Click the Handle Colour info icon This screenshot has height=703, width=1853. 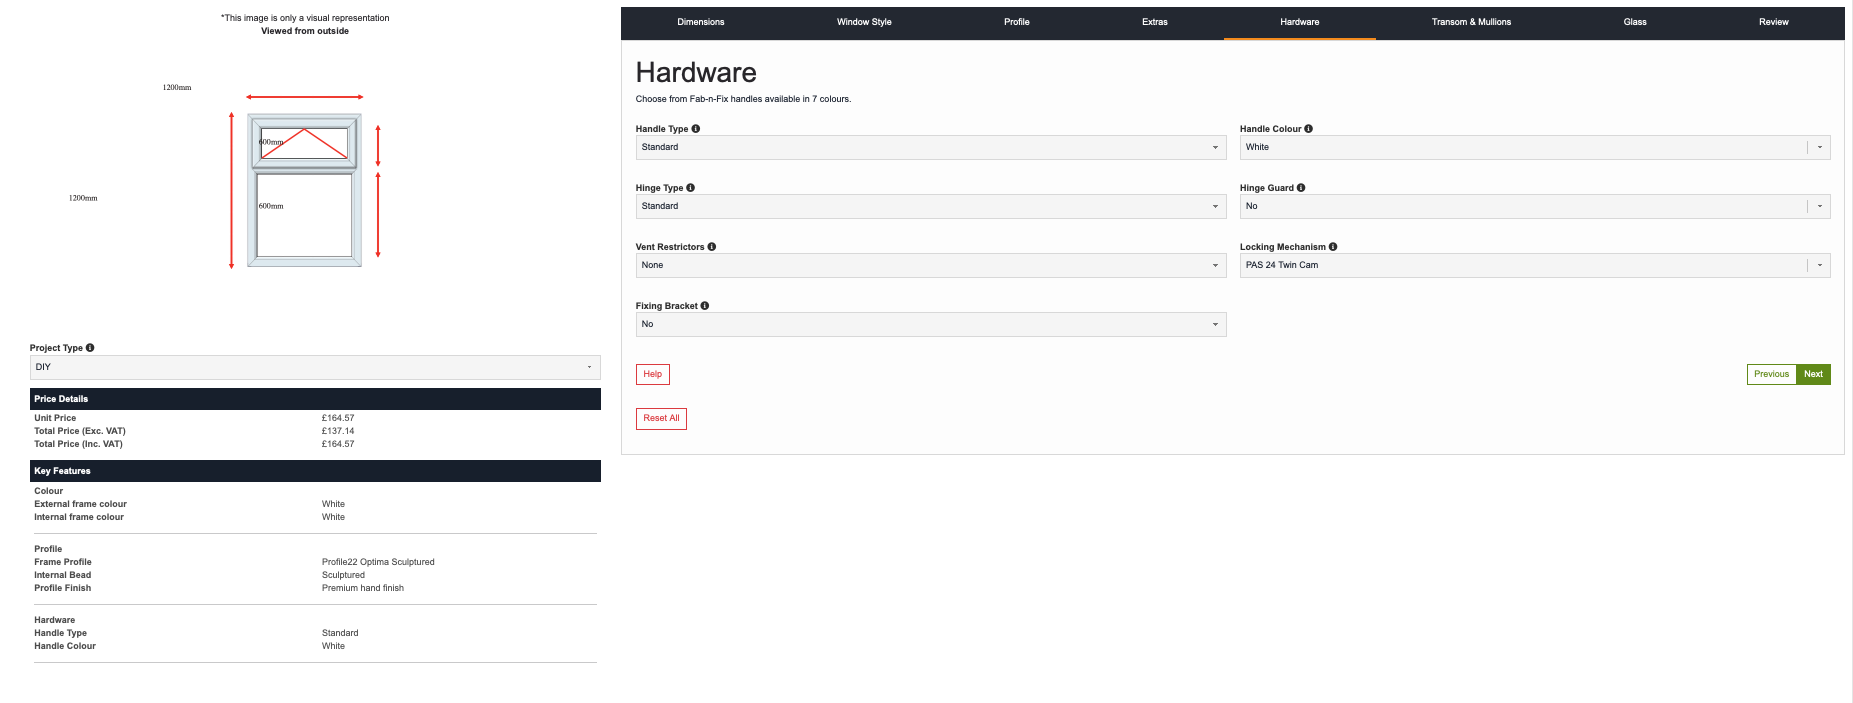click(1308, 129)
